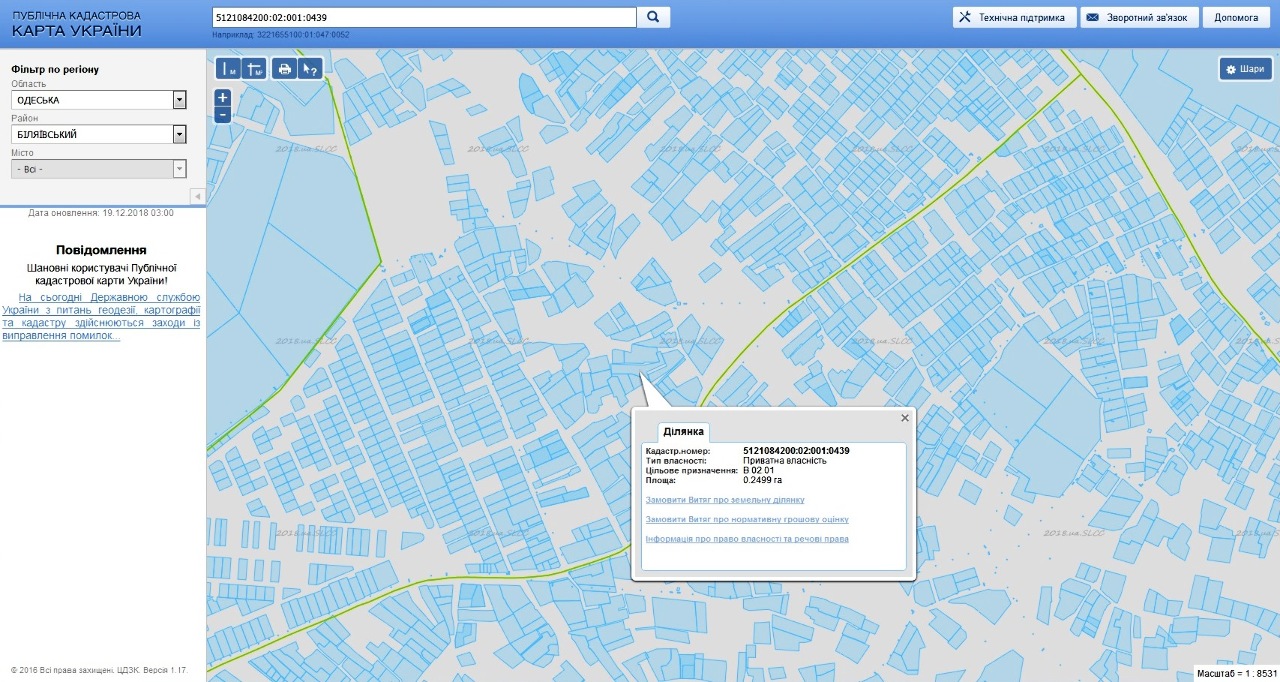Click the Цільове призначення value В 02 01
Viewport: 1280px width, 682px height.
coord(759,470)
